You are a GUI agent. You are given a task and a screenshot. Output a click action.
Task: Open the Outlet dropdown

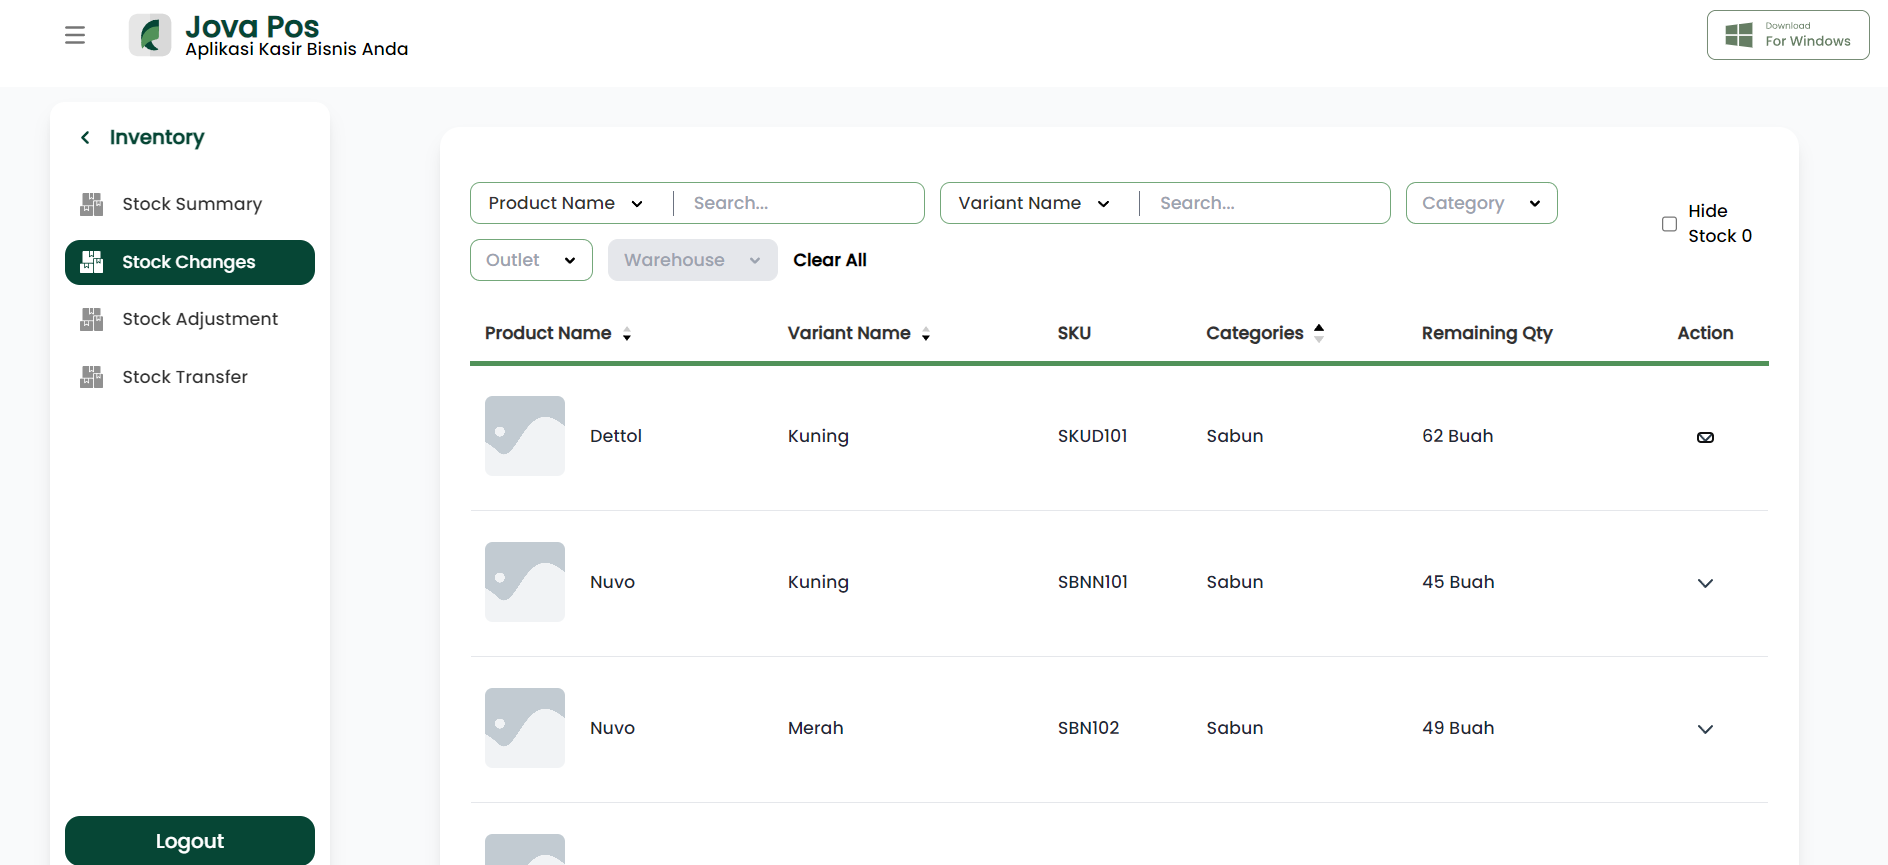point(531,260)
